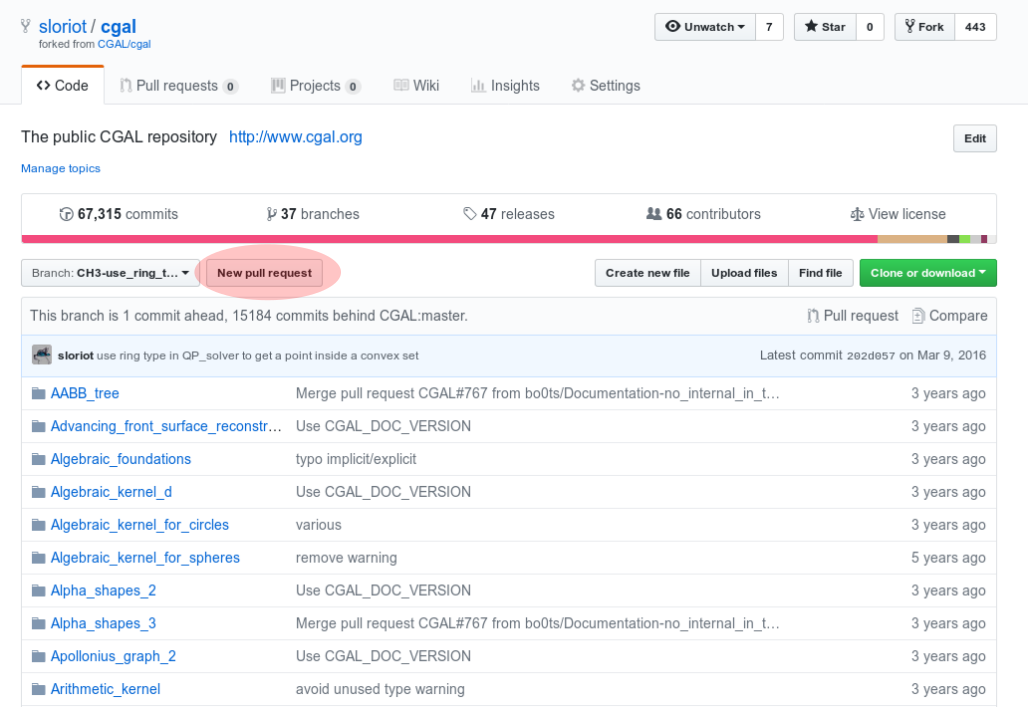
Task: View the 37 branches
Action: point(313,214)
